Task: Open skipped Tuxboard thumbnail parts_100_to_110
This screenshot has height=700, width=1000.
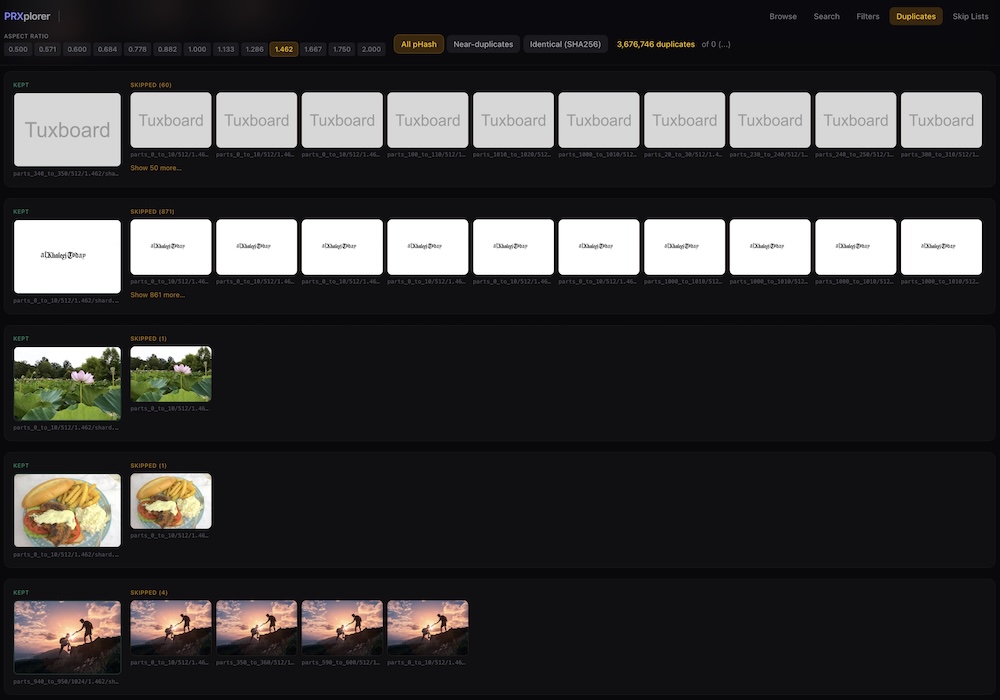Action: [427, 120]
